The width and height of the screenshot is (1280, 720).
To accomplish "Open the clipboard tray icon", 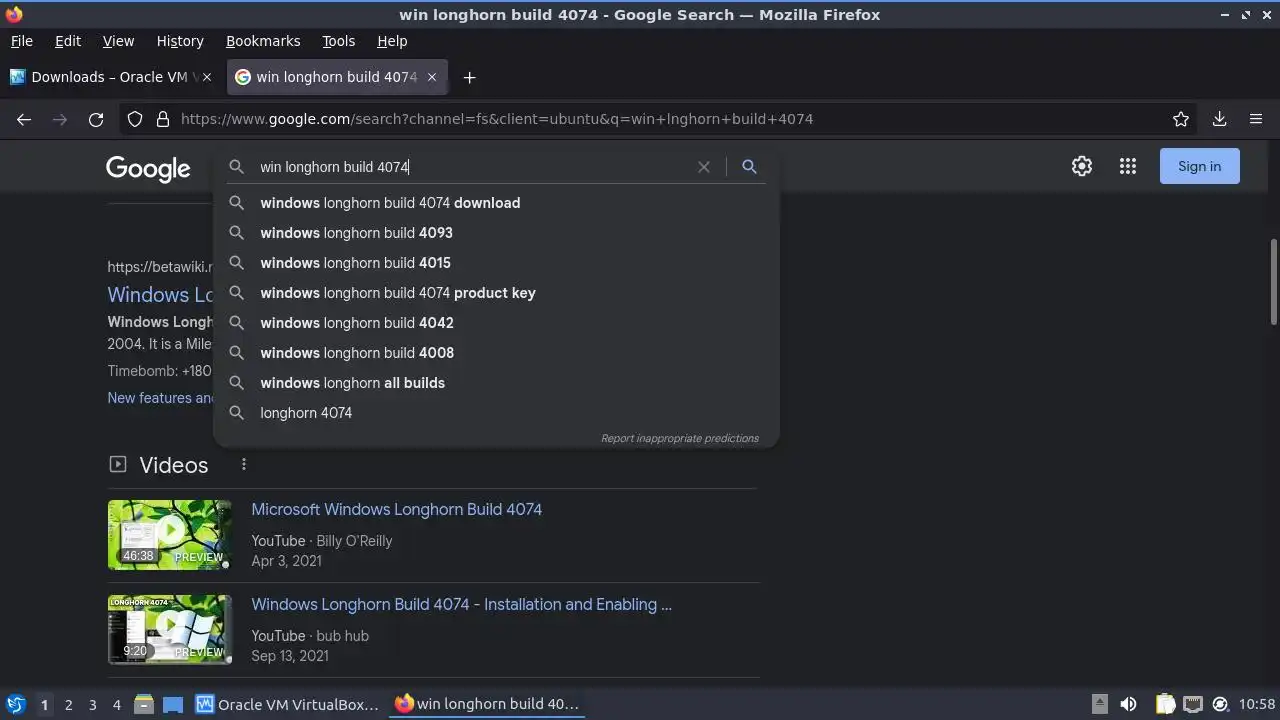I will (1165, 704).
